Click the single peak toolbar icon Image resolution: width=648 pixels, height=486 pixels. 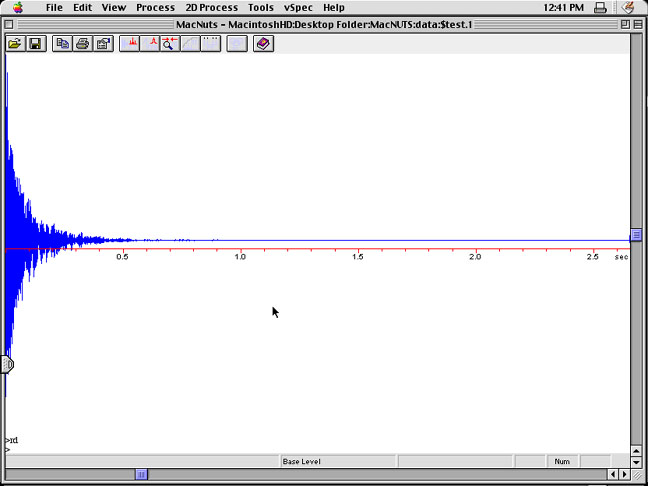(x=151, y=44)
